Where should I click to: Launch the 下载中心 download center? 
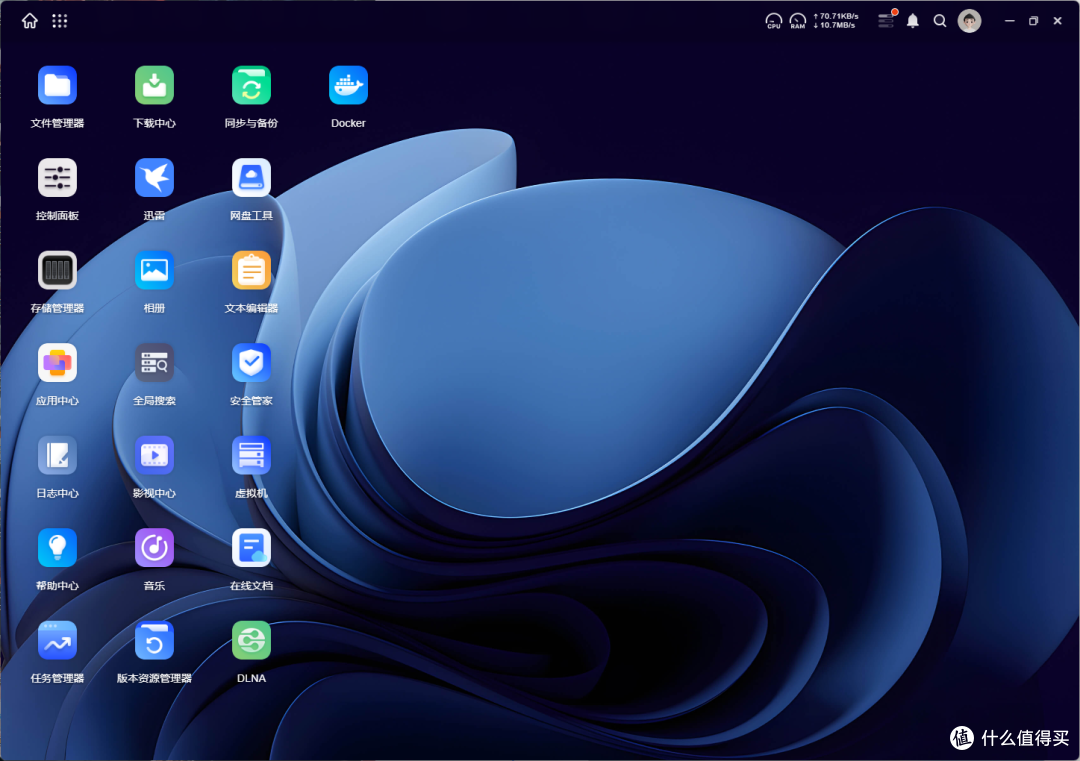154,85
